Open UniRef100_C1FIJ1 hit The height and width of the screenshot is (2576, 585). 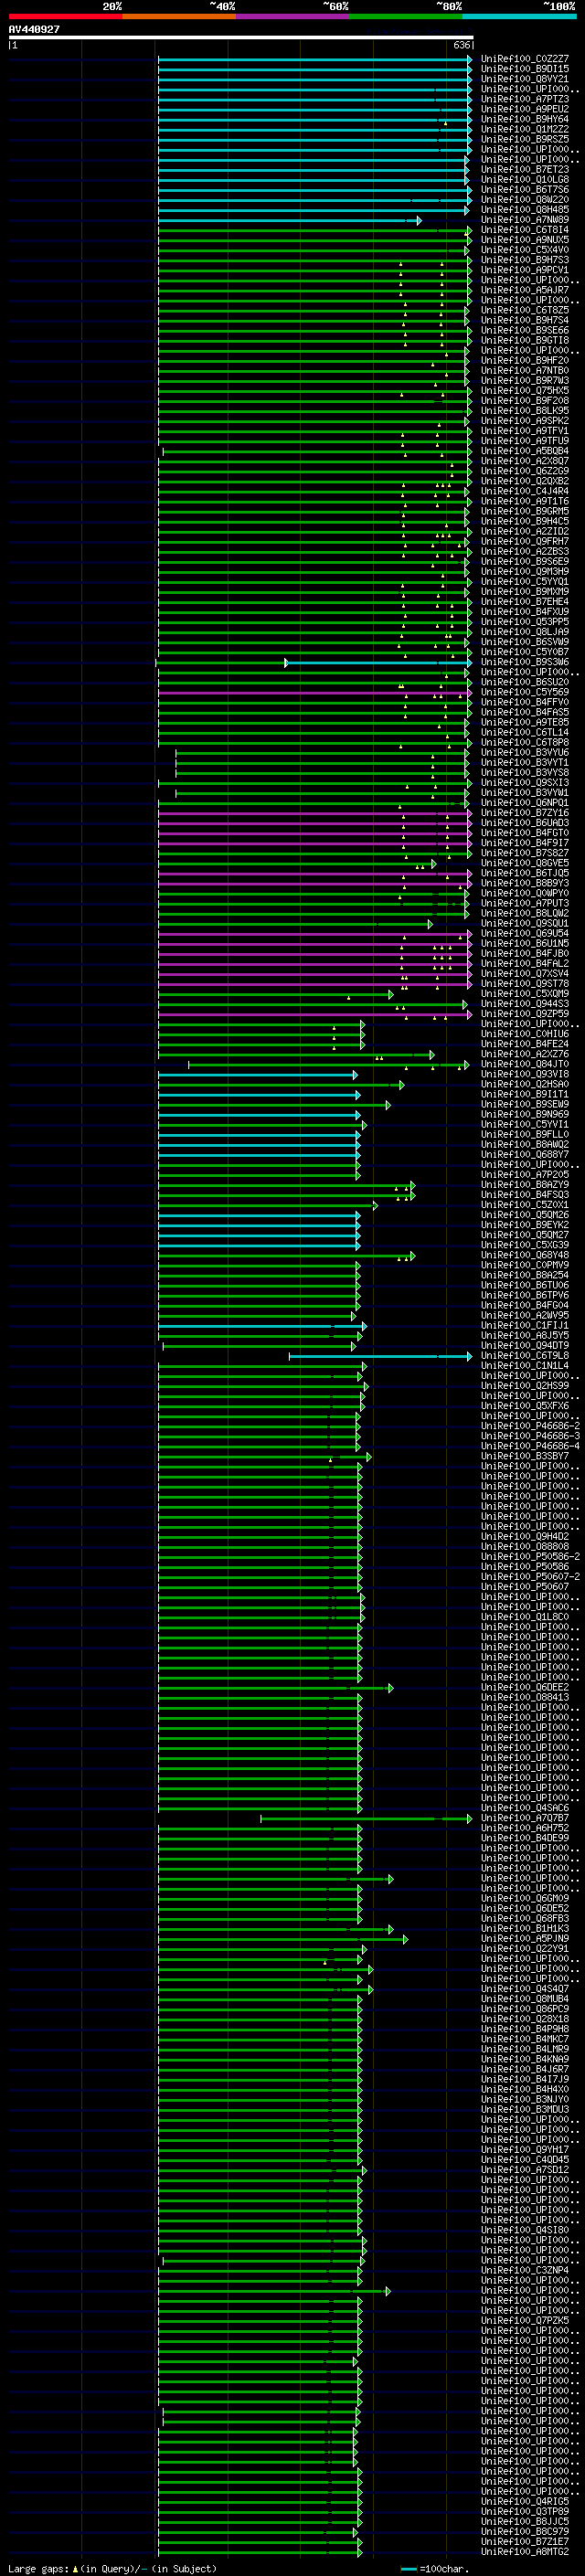(524, 1326)
